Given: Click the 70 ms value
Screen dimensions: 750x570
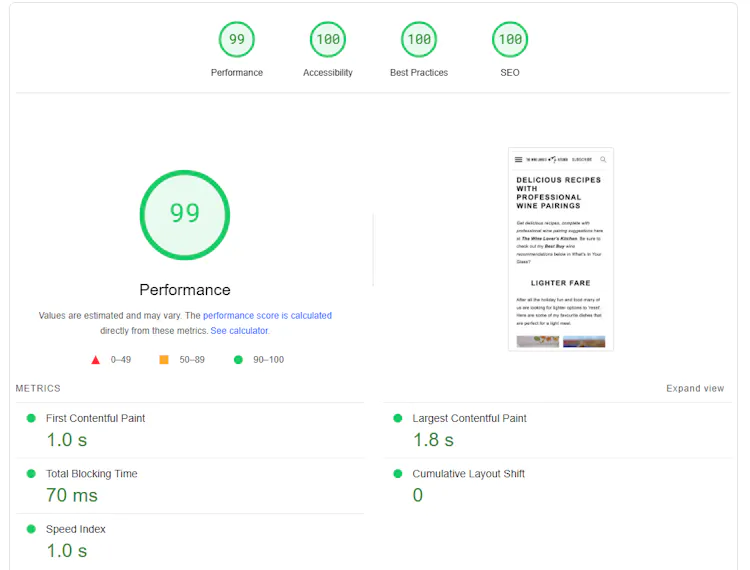Looking at the screenshot, I should pyautogui.click(x=72, y=495).
